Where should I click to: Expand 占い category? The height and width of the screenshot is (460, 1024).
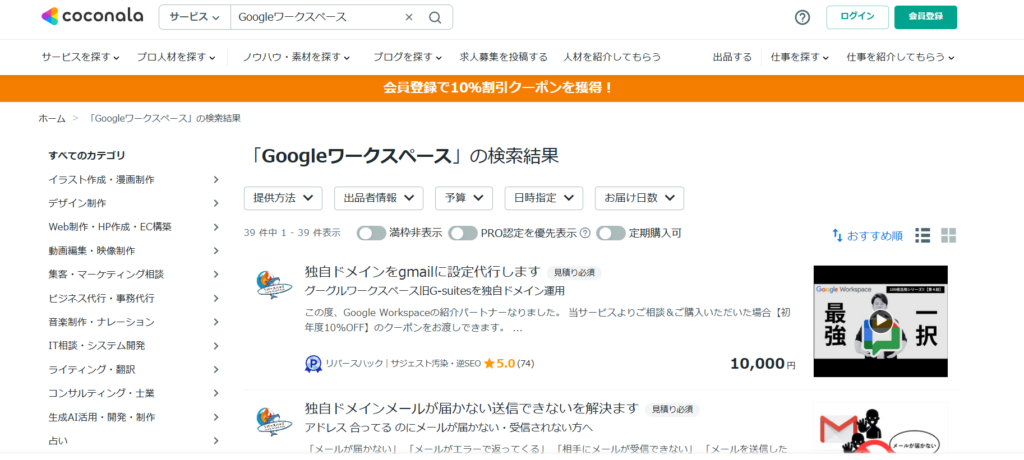134,441
